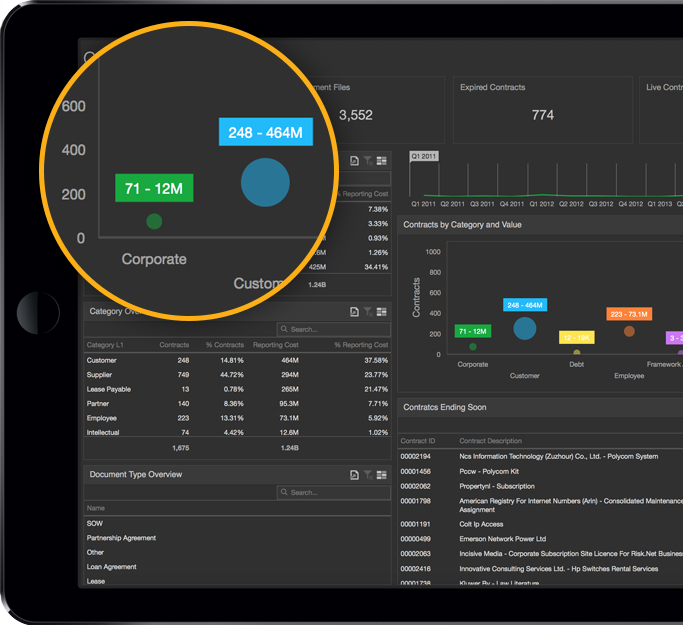Switch table view in the Category Overview panel
This screenshot has width=683, height=625.
click(382, 311)
